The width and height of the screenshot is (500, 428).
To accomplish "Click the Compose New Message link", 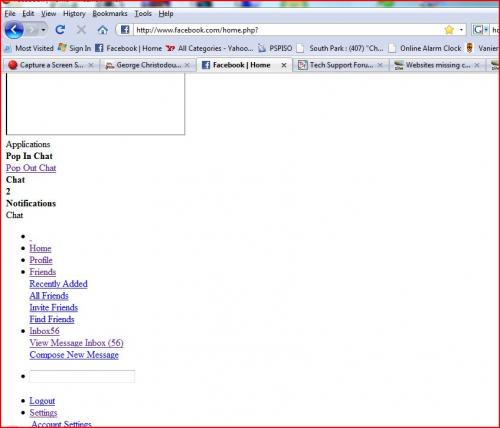I will pyautogui.click(x=74, y=355).
